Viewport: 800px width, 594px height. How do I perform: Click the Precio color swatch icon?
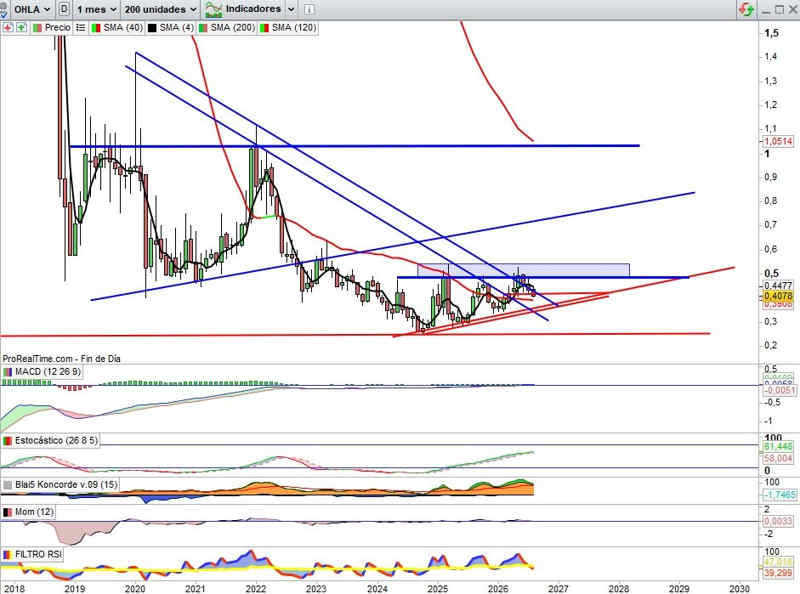(37, 28)
